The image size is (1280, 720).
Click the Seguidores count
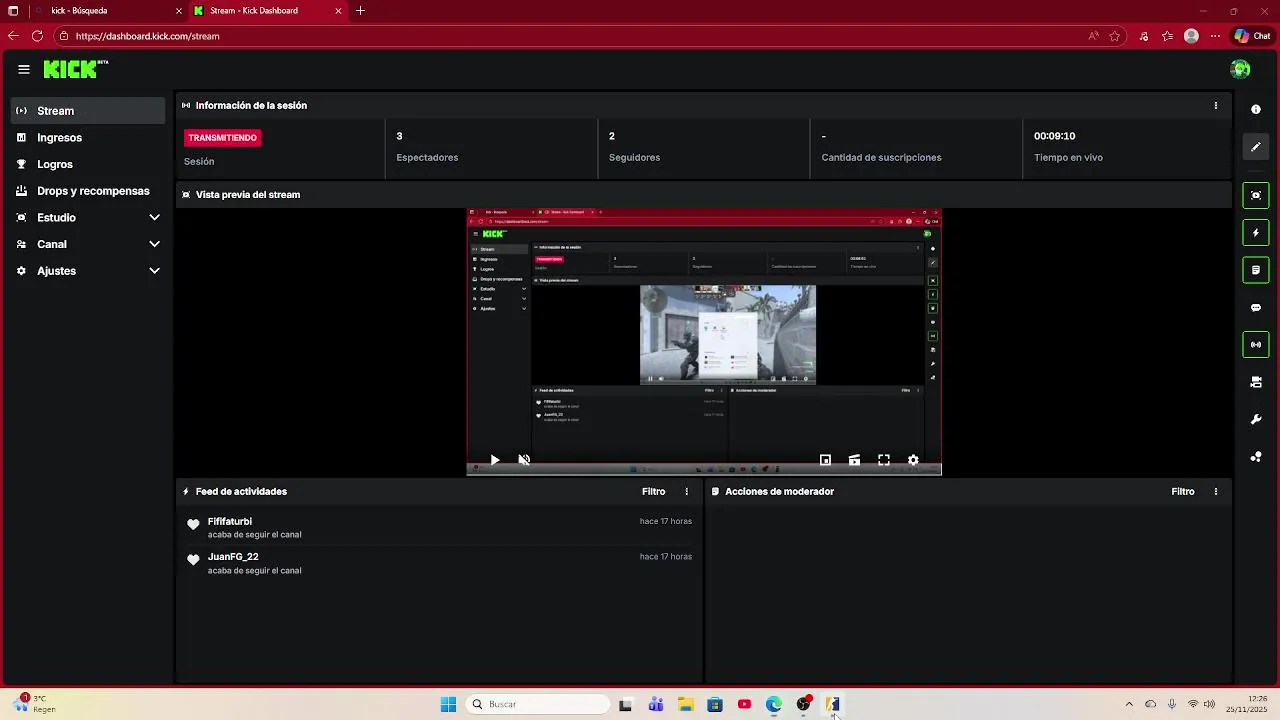tap(612, 136)
